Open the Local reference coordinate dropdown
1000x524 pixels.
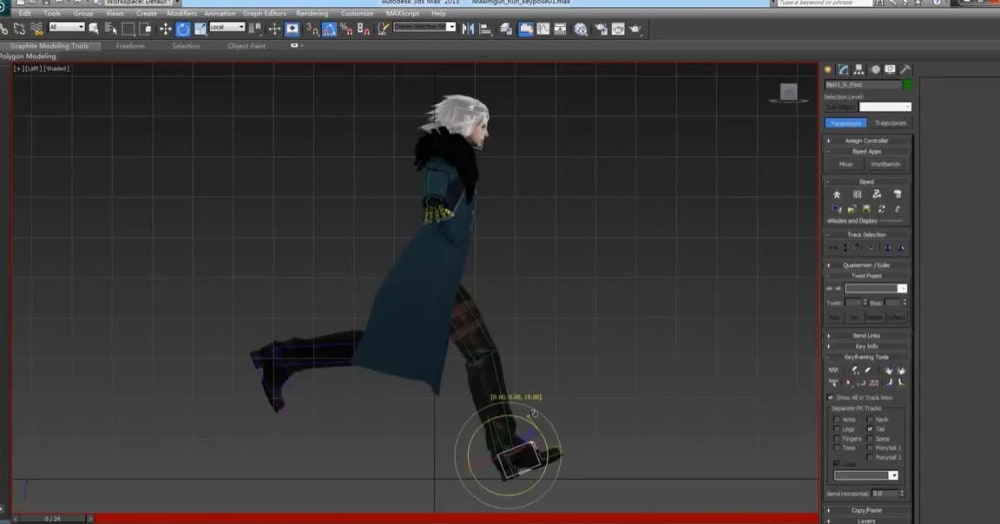(228, 27)
